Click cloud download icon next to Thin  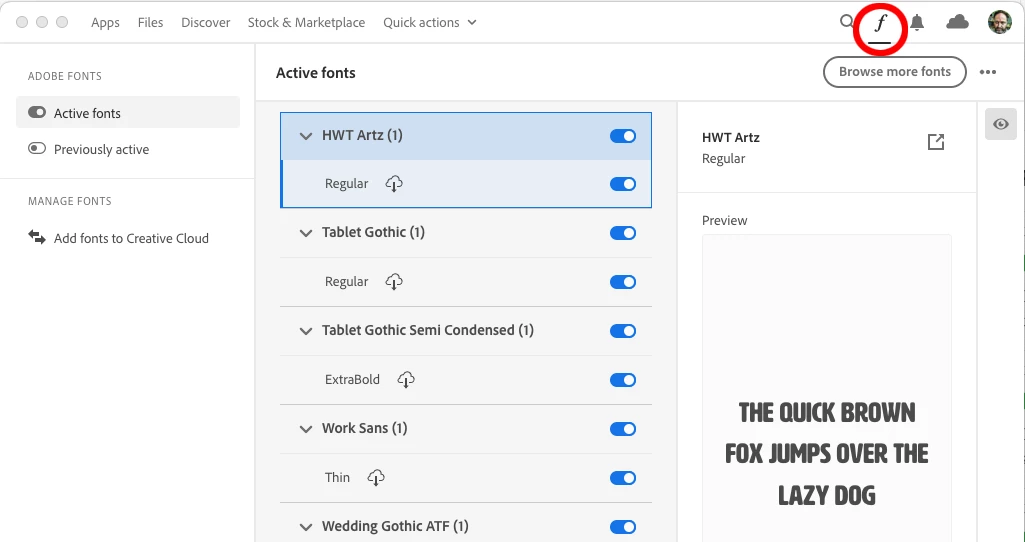coord(376,478)
